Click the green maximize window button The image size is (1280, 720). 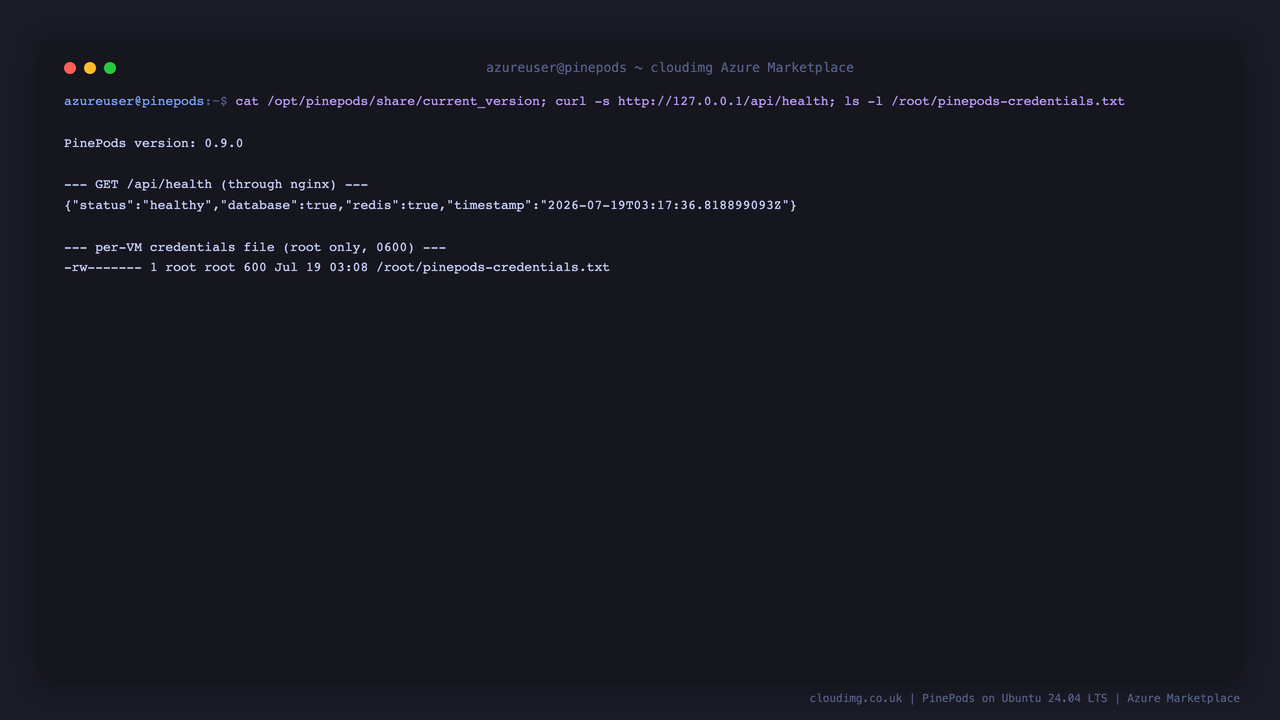(x=110, y=68)
